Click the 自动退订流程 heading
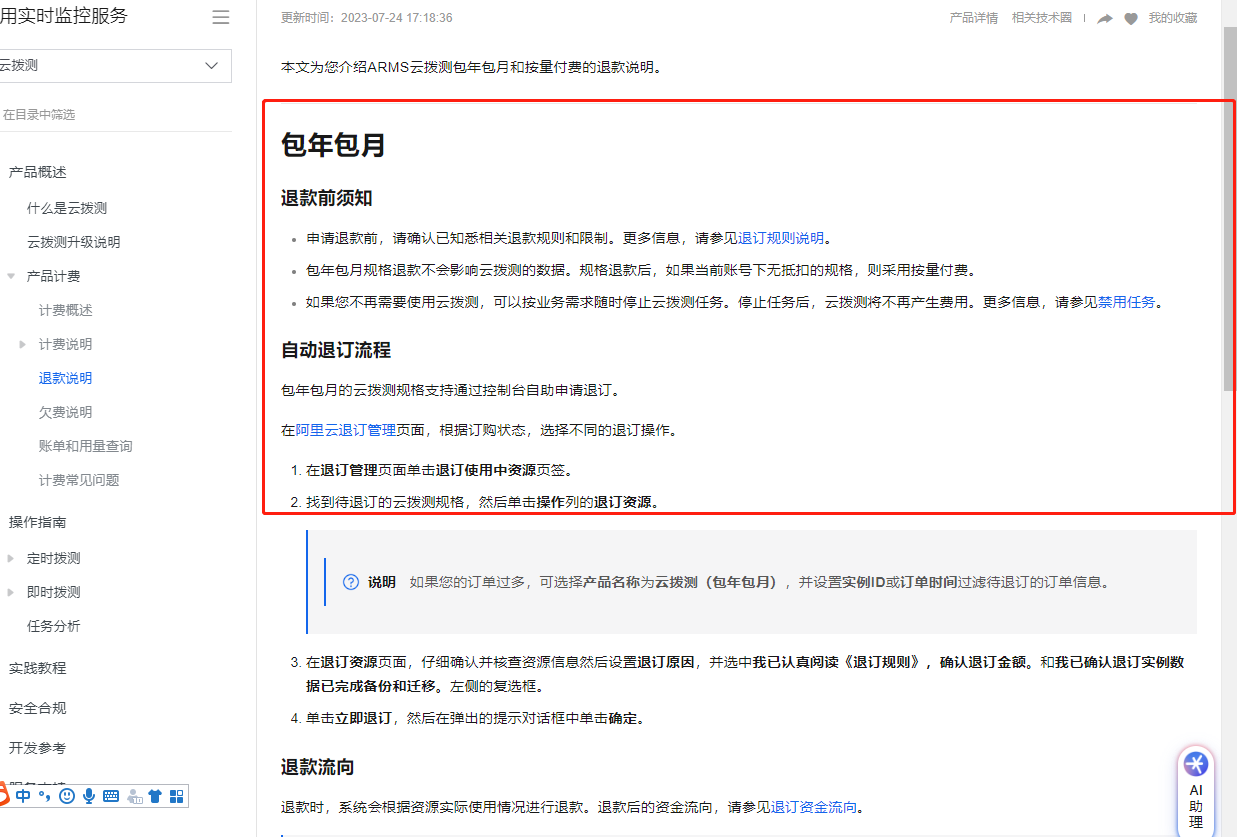The image size is (1237, 837). click(336, 350)
